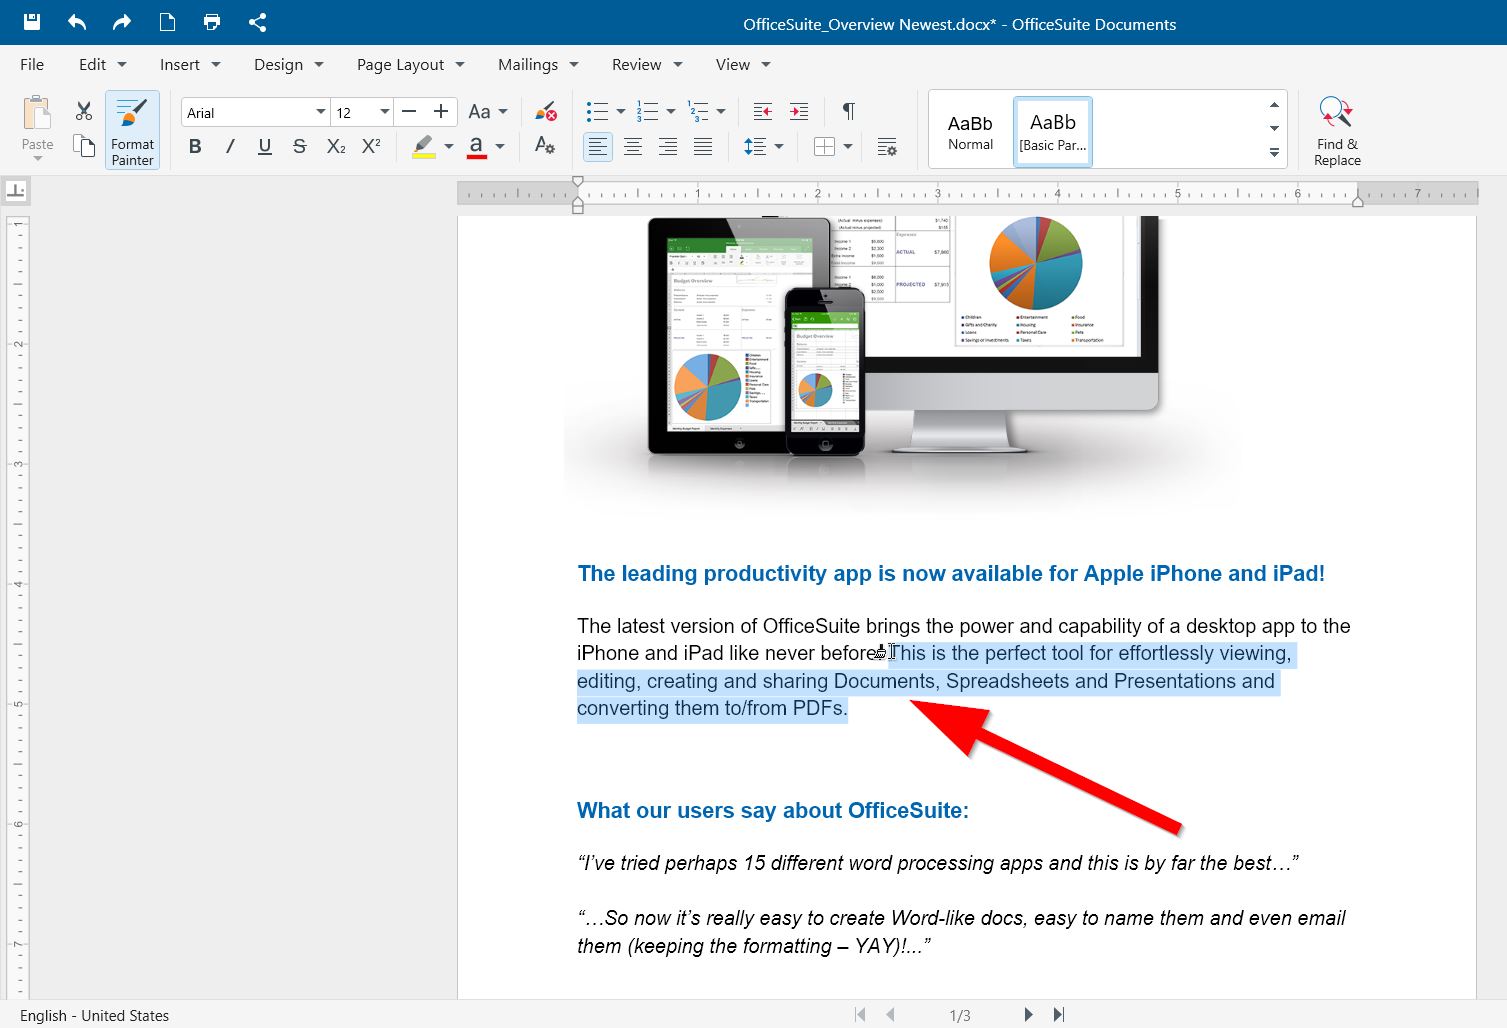This screenshot has height=1028, width=1507.
Task: Save the document with the floppy disk icon
Action: (31, 22)
